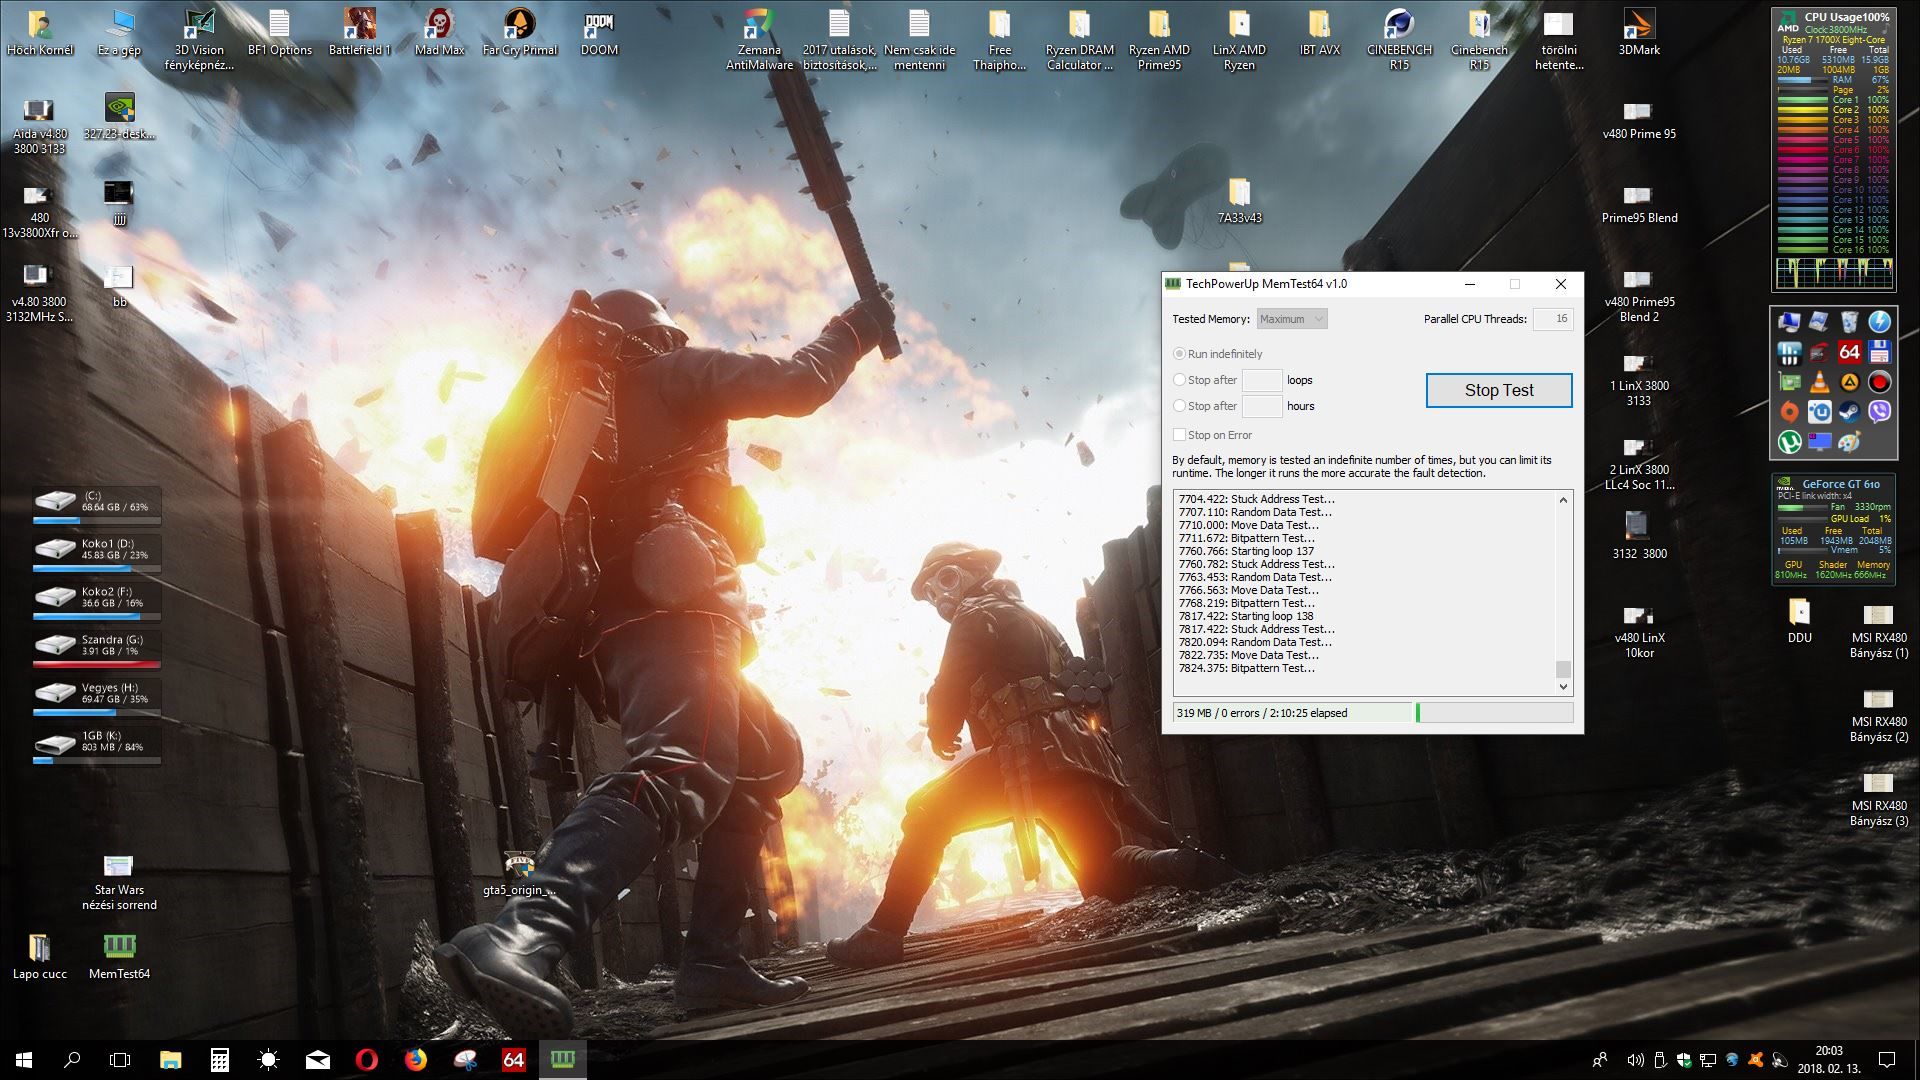
Task: Open the Far Cry Primal desktop shortcut
Action: (519, 33)
